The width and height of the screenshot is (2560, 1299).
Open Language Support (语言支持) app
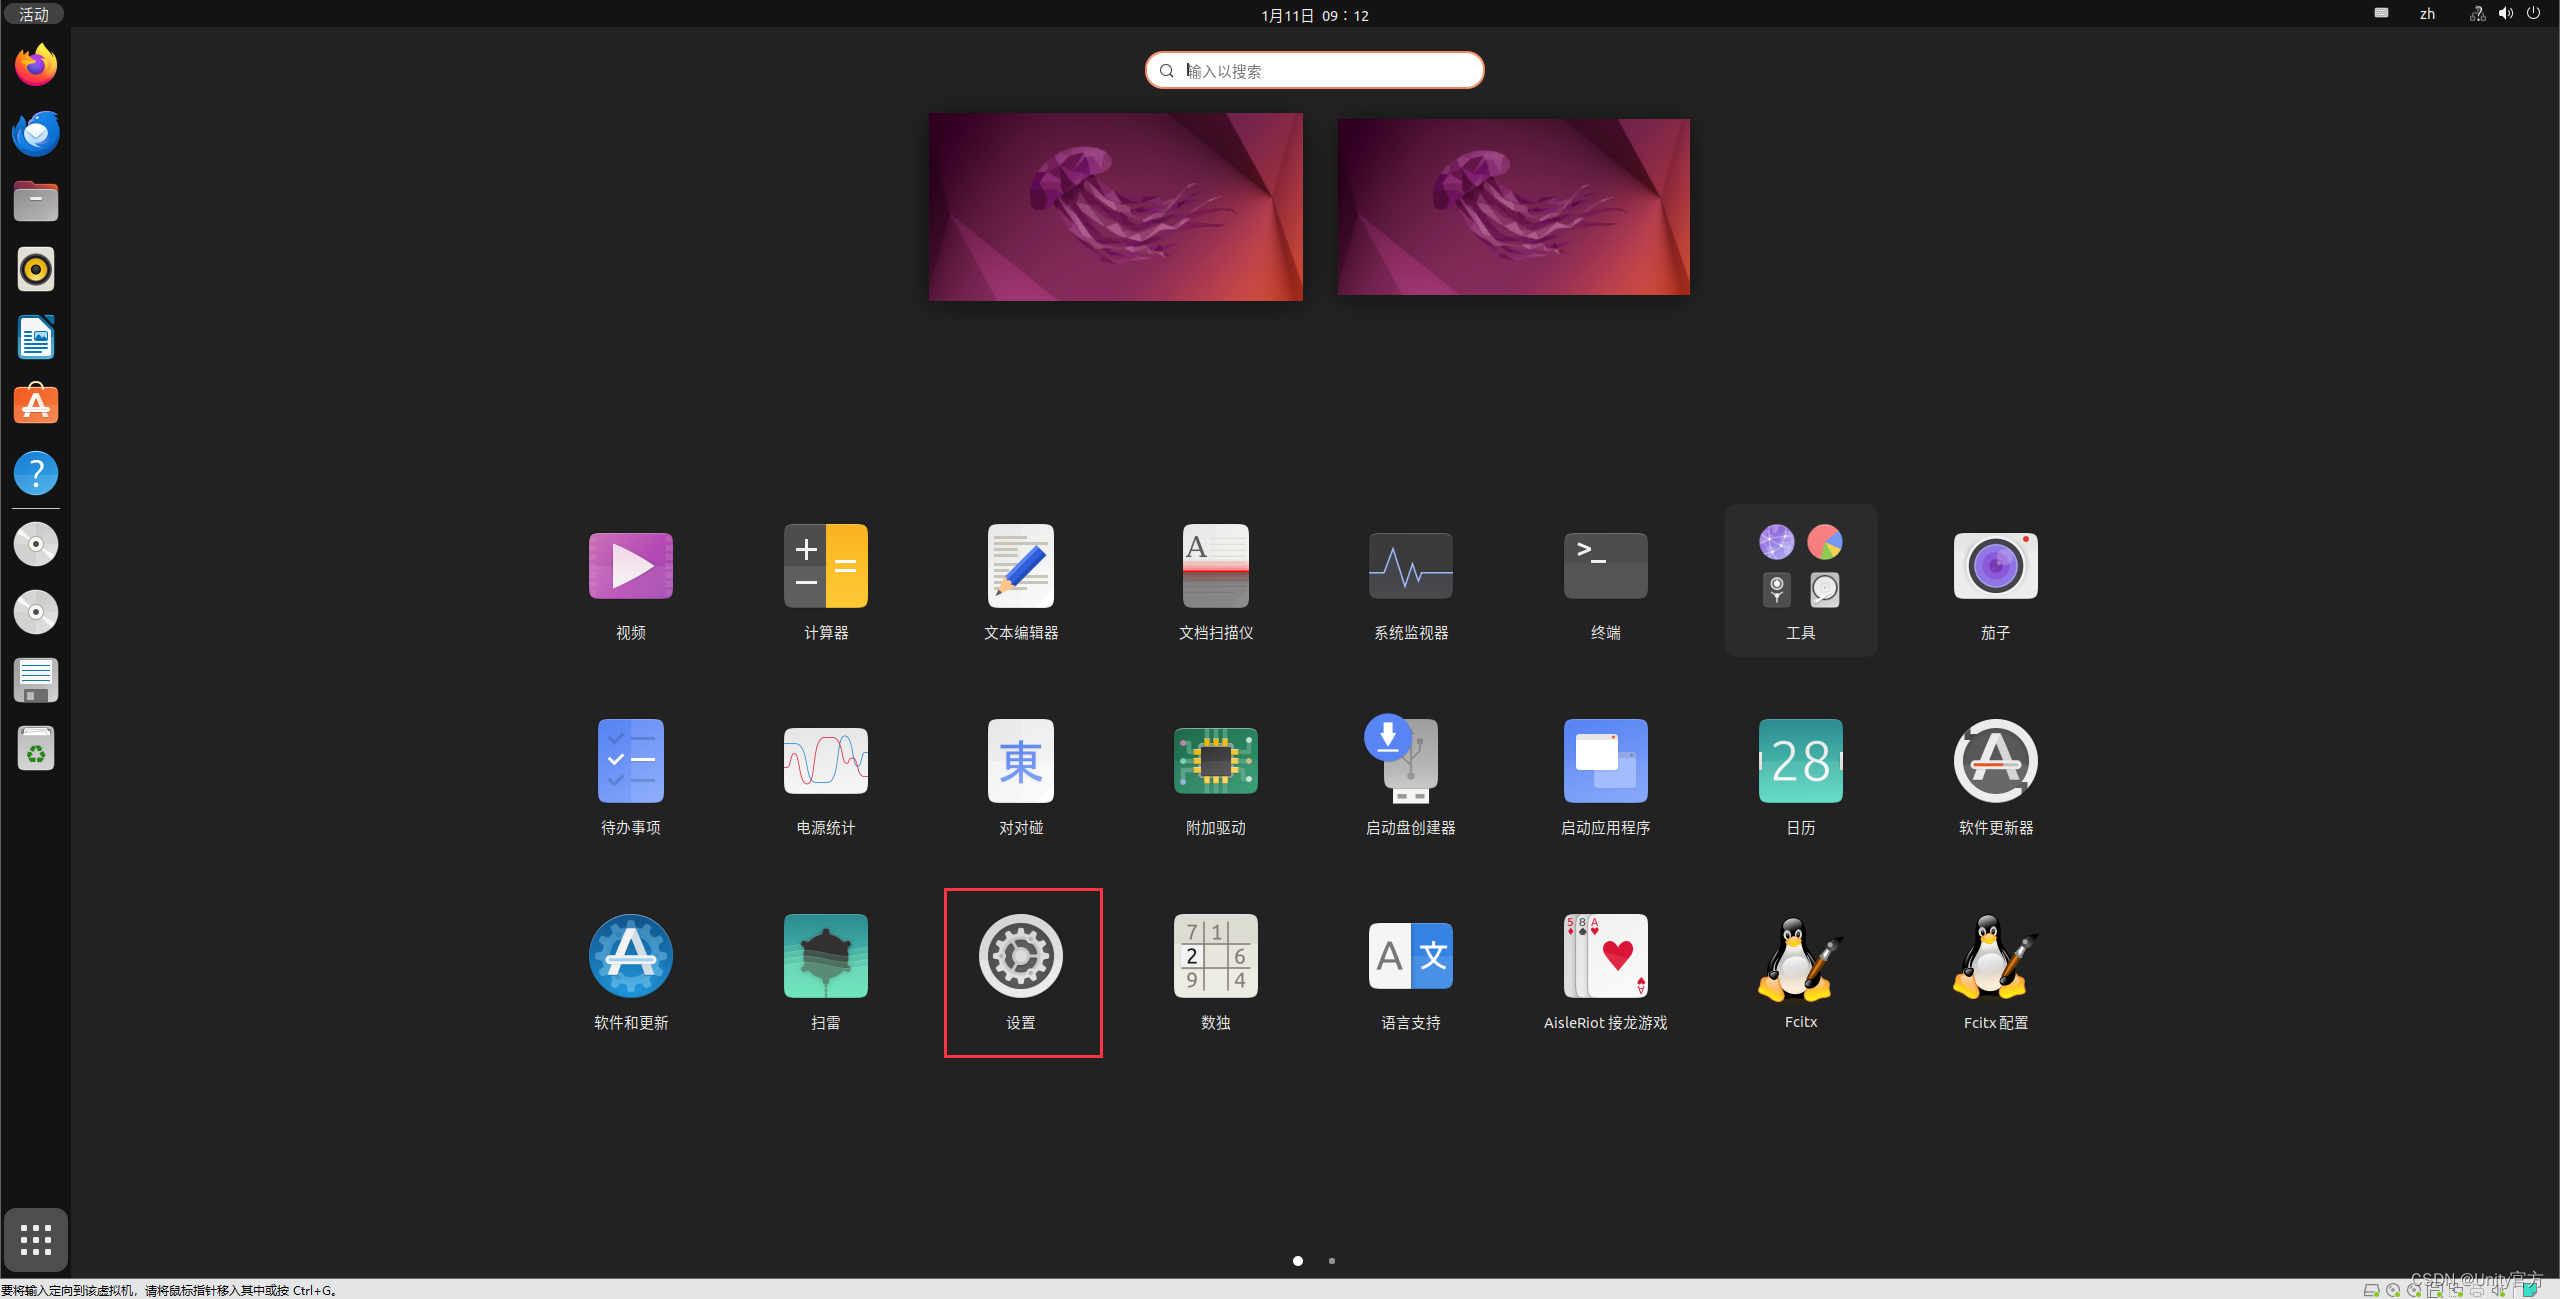point(1410,956)
